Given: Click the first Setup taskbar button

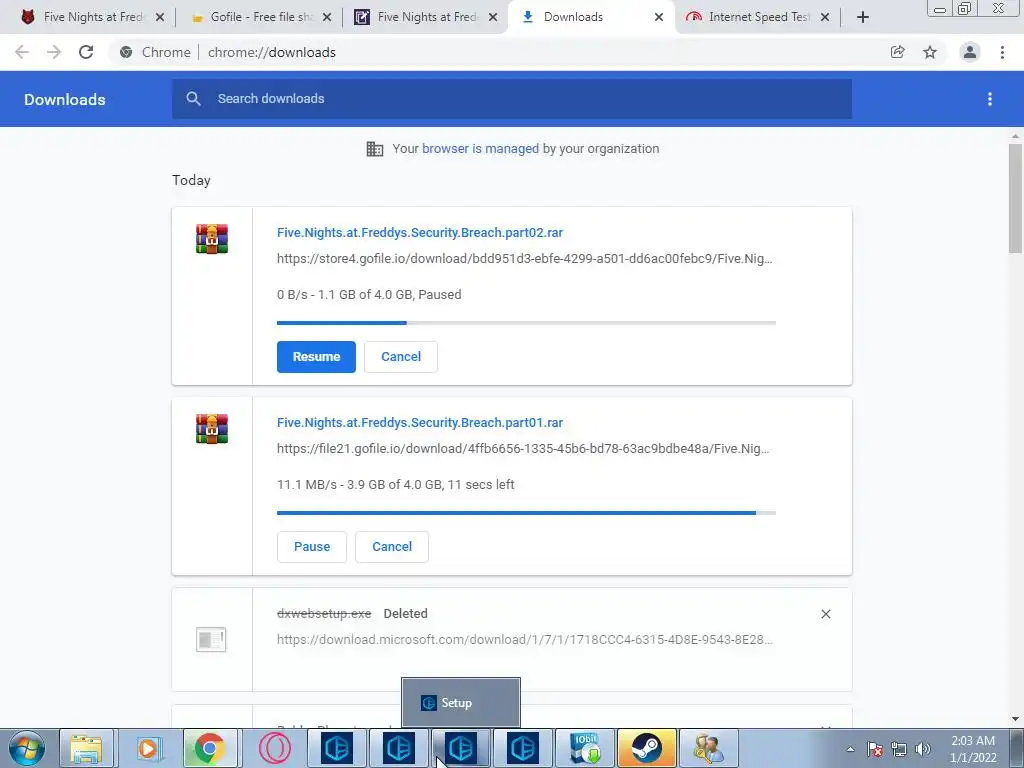Looking at the screenshot, I should (x=338, y=748).
